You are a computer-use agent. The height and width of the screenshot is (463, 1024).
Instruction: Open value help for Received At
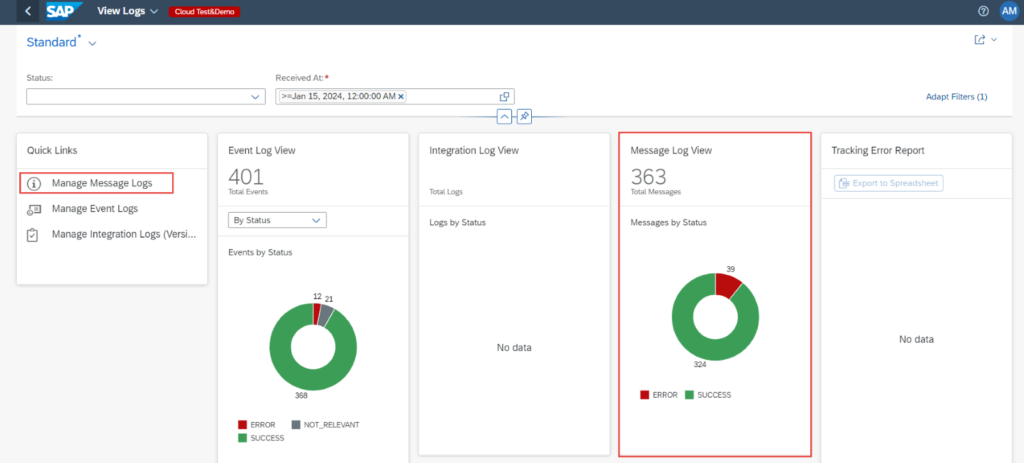pos(505,96)
